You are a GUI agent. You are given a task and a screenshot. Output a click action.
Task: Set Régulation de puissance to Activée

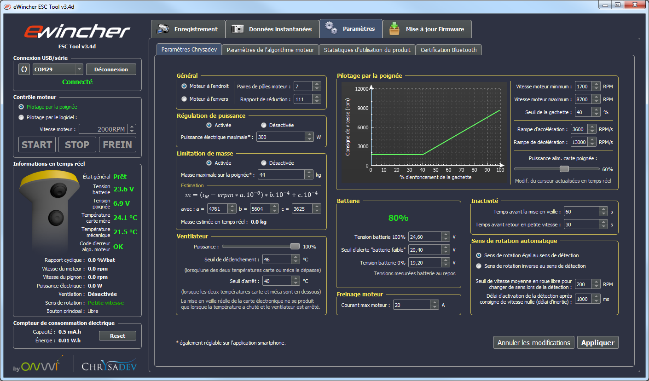[x=209, y=125]
